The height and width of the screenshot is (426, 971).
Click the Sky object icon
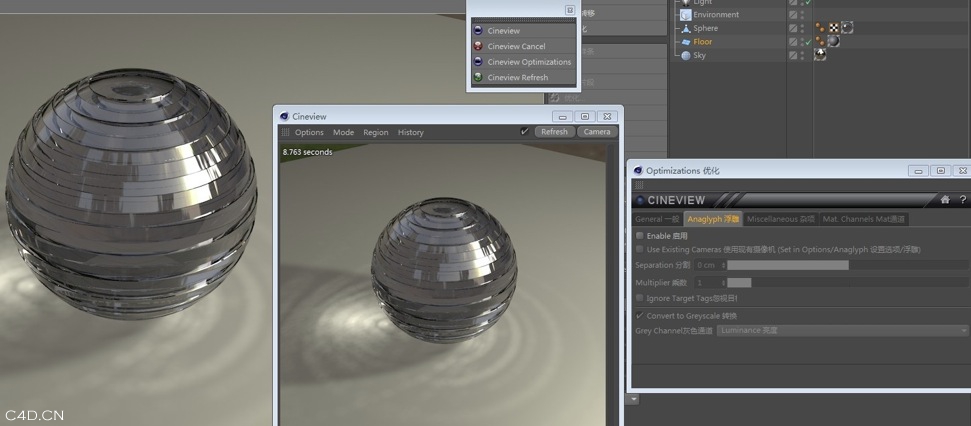[x=686, y=56]
